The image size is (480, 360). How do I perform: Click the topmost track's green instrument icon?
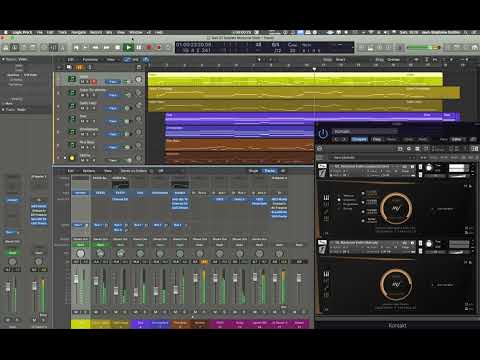[x=72, y=79]
